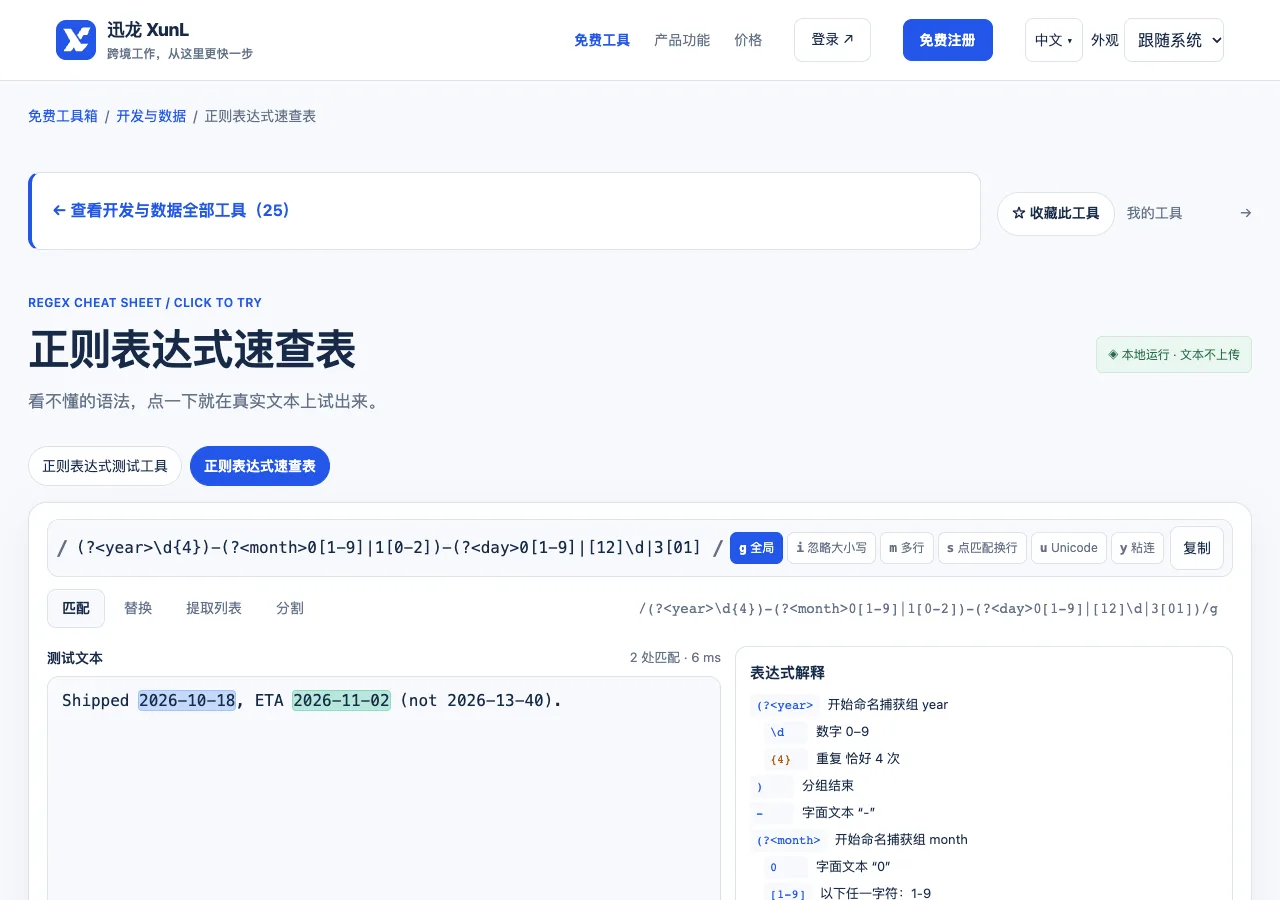The image size is (1280, 900).
Task: Toggle the s 点匹配换行 flag
Action: pos(982,548)
